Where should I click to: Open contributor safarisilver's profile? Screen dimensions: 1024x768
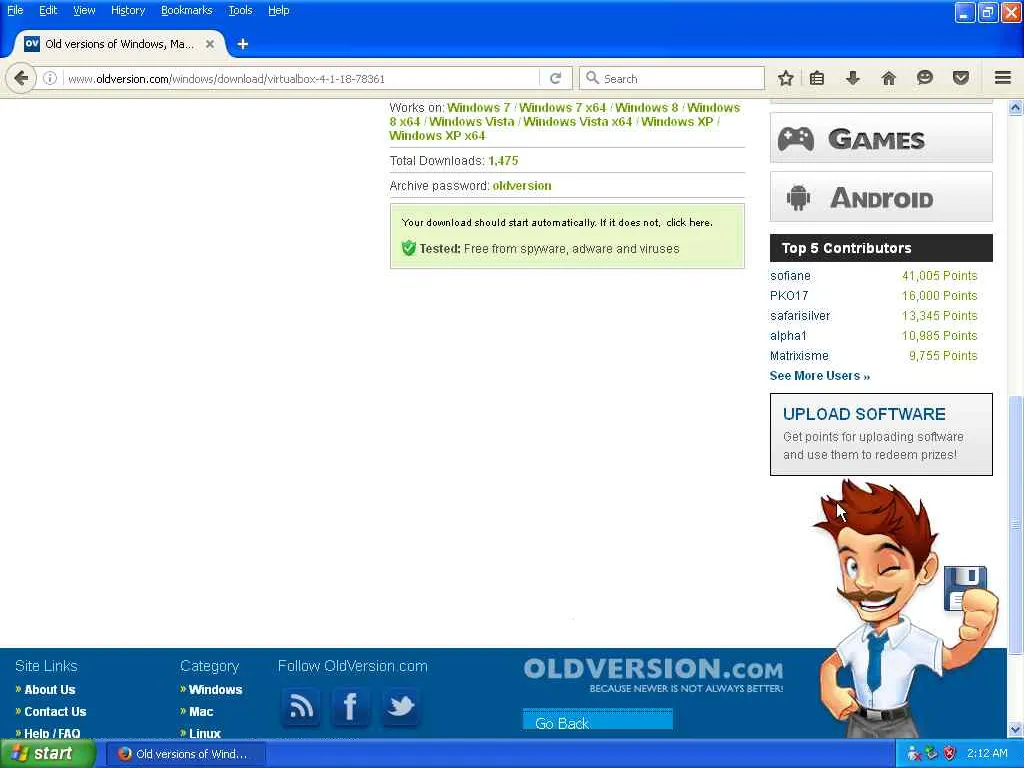[x=800, y=316]
